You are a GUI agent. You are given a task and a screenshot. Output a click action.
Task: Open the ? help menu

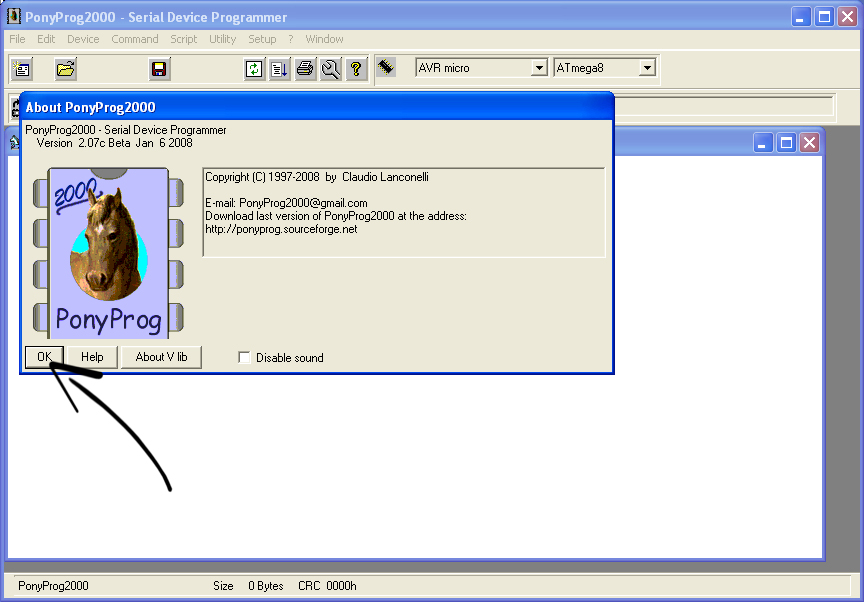click(291, 39)
